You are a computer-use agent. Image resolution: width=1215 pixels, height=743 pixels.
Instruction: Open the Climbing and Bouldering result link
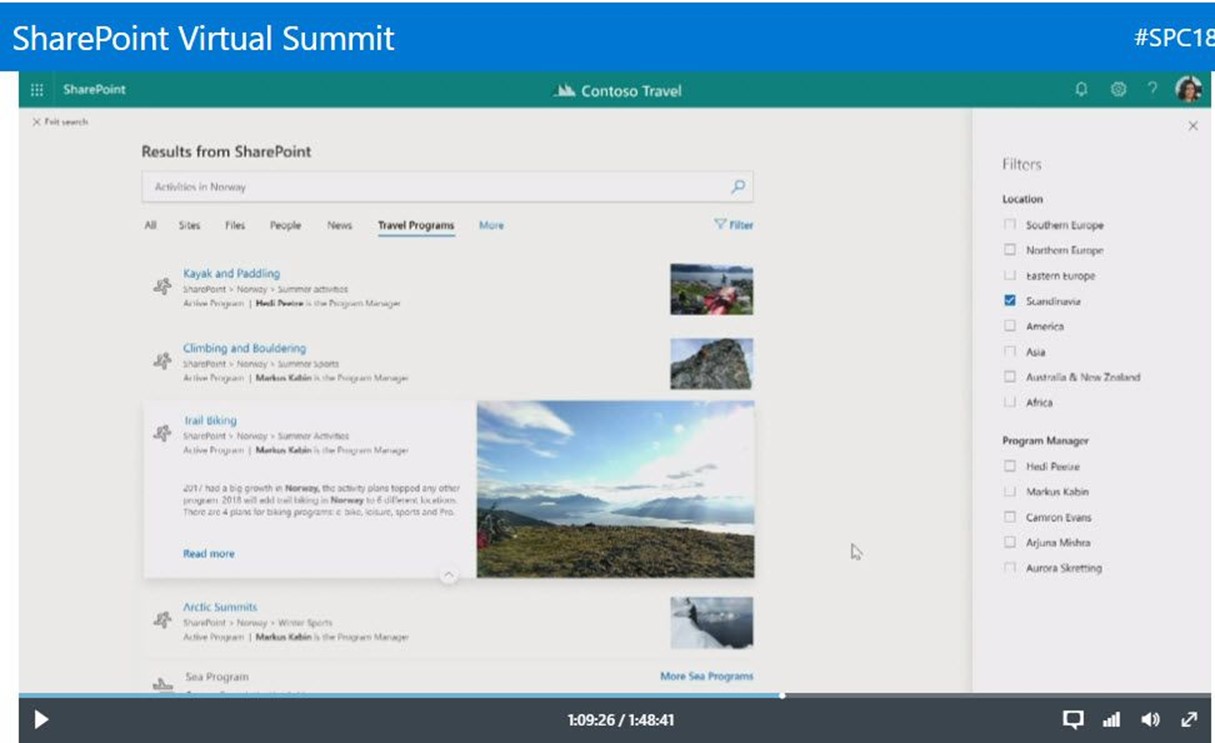pos(244,348)
